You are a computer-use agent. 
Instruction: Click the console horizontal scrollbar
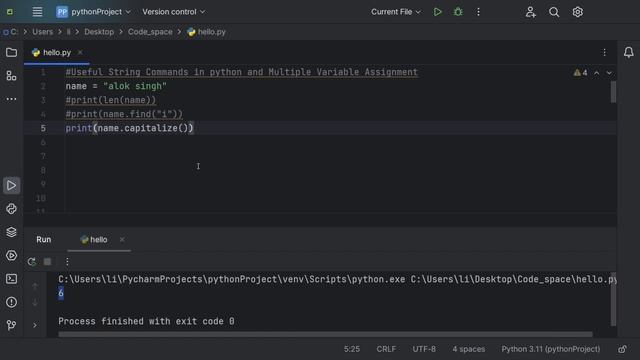325,334
